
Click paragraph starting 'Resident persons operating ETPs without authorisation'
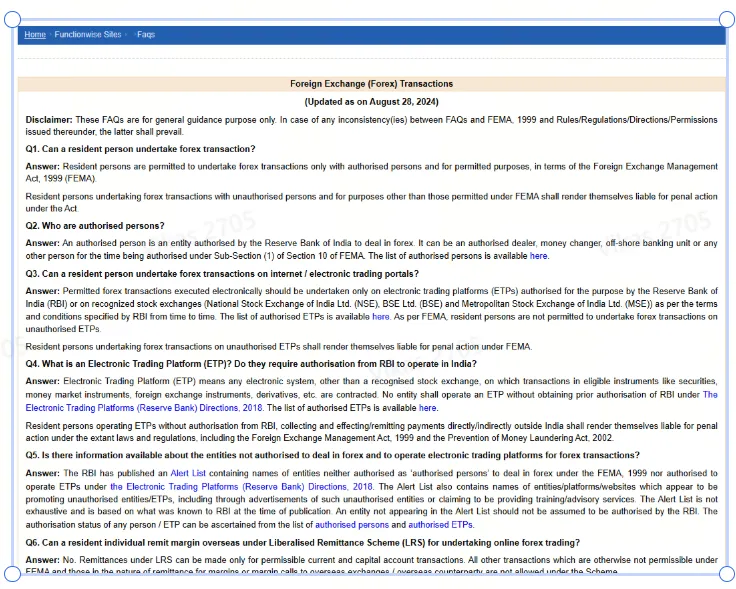[371, 432]
